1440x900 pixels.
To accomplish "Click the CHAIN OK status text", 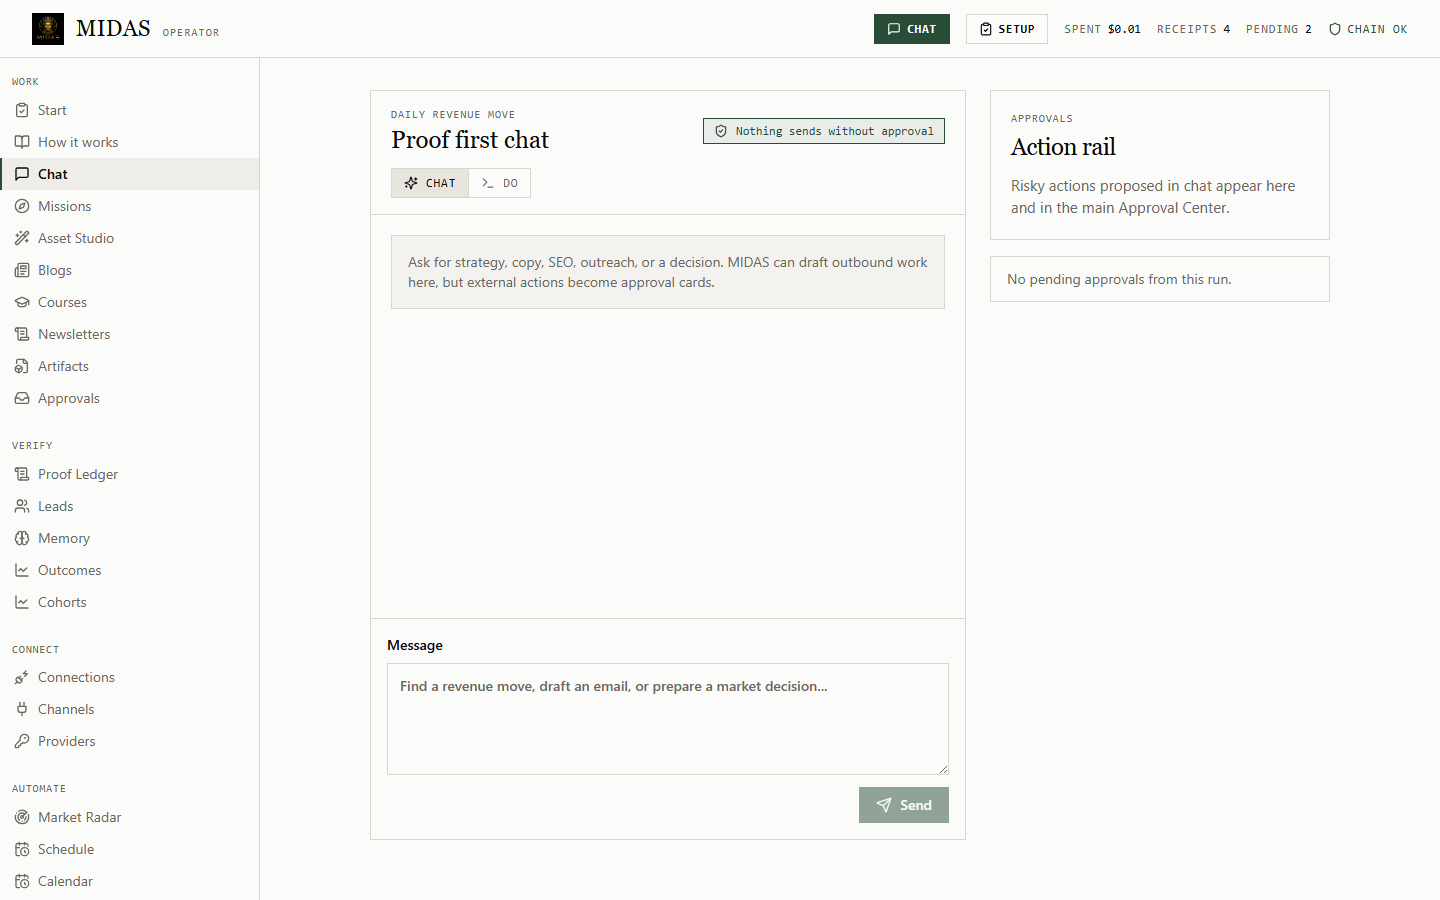I will [x=1377, y=29].
